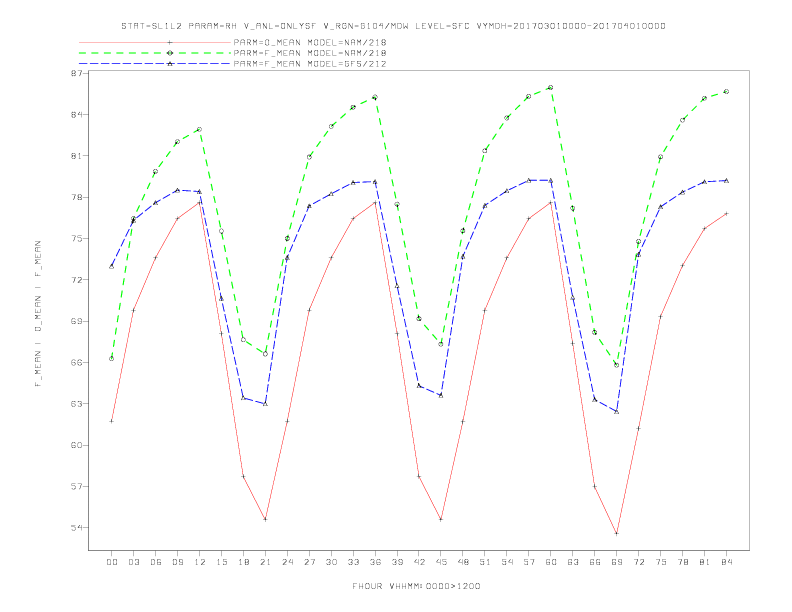This screenshot has width=792, height=612.
Task: Click the green circle data point at hour 84
Action: (x=726, y=92)
